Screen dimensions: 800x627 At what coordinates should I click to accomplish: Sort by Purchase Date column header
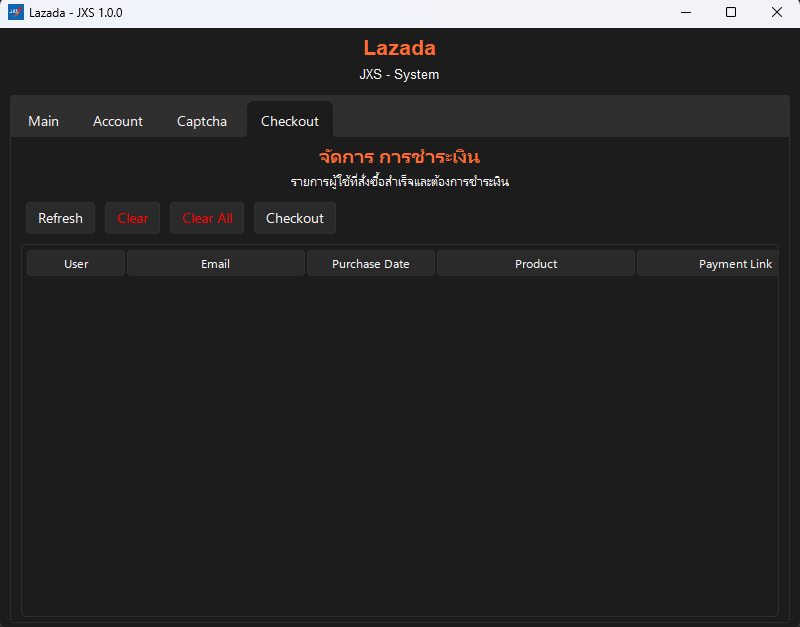tap(371, 264)
